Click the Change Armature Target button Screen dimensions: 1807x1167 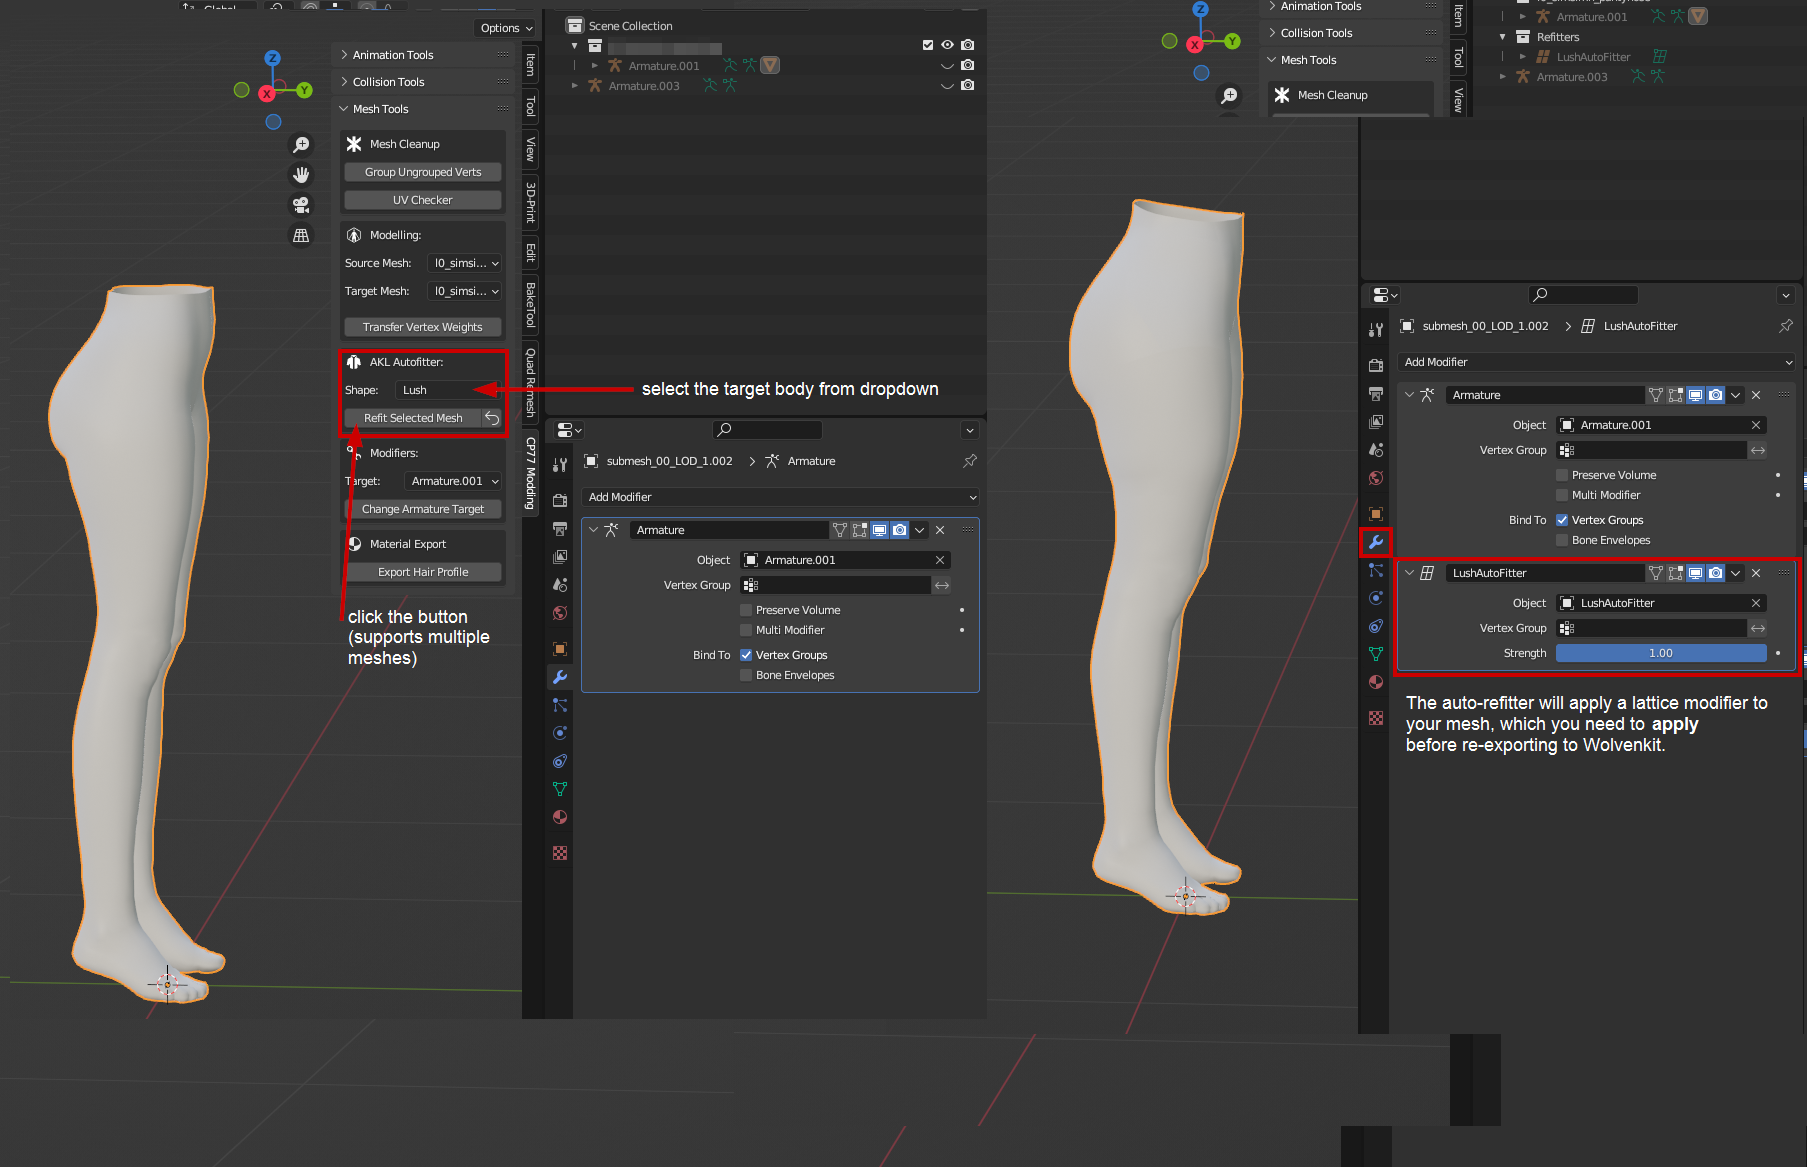click(423, 509)
